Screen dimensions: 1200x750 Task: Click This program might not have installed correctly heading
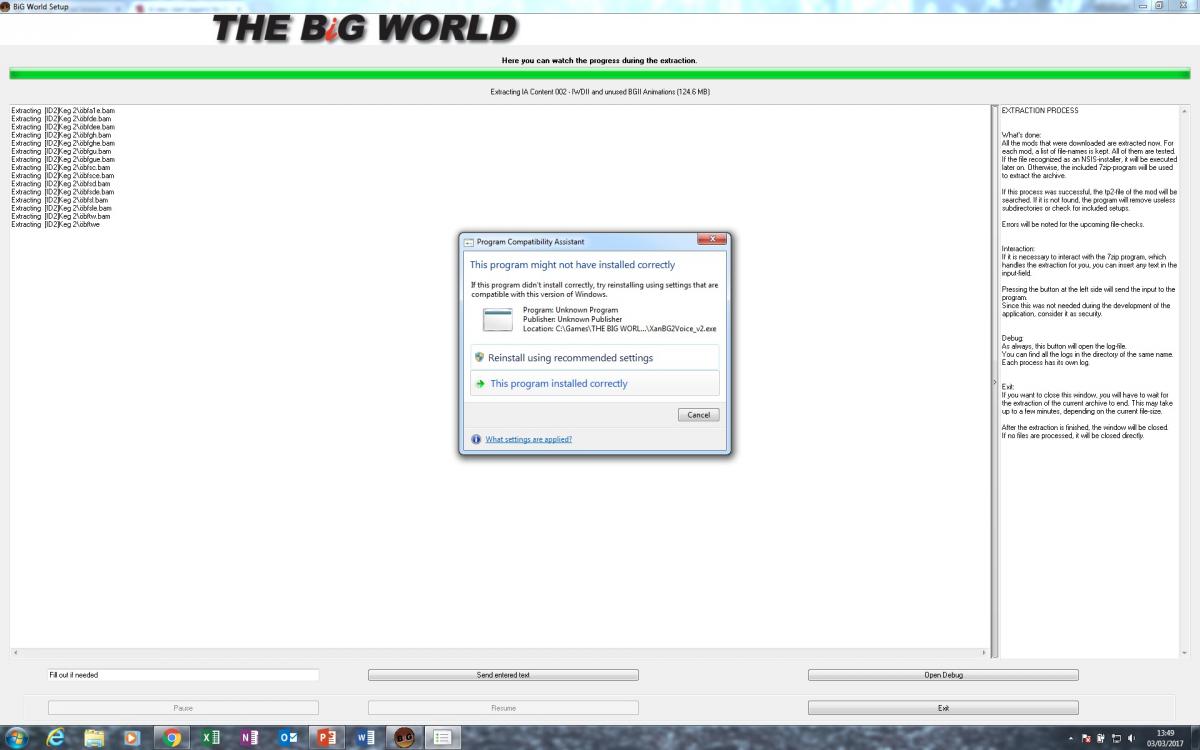pyautogui.click(x=572, y=265)
